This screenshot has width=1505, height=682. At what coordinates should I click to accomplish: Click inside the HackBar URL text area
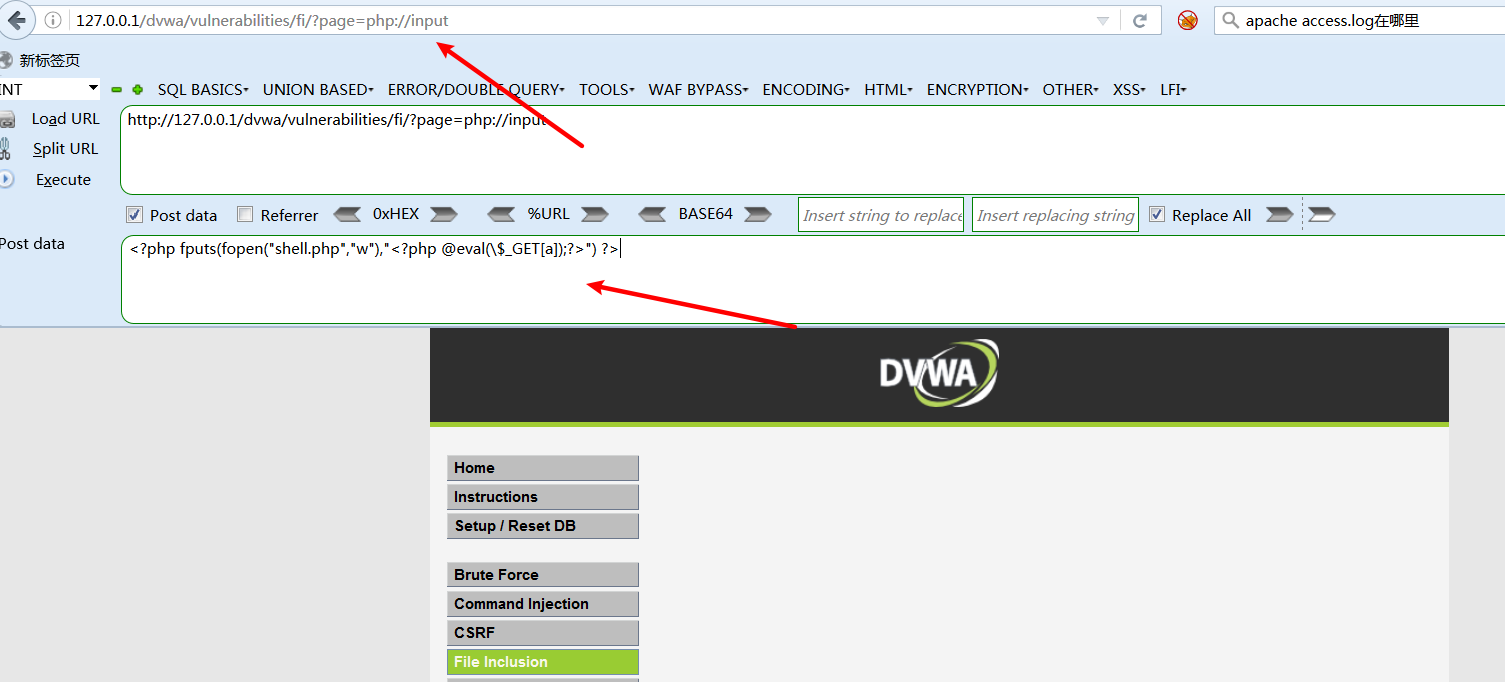[812, 150]
